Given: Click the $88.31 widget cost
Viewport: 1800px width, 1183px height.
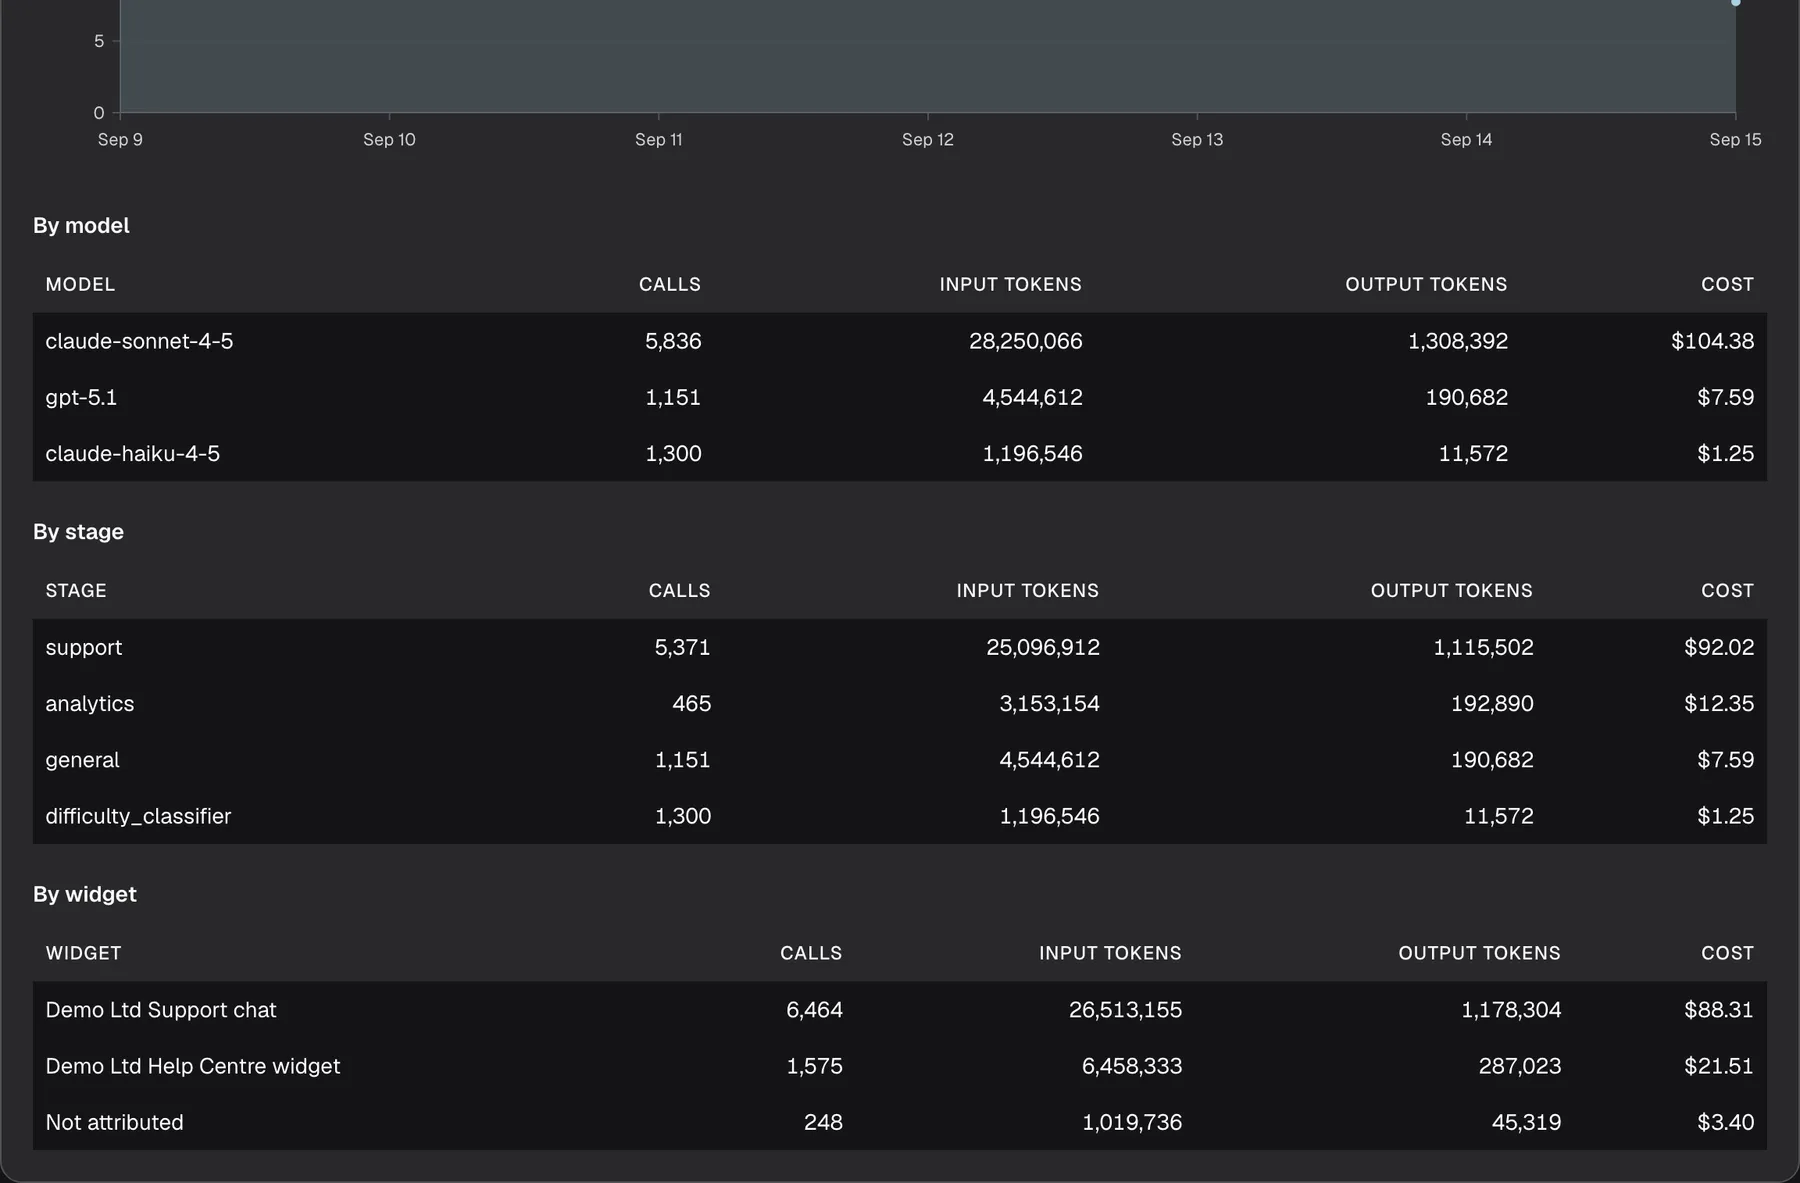Looking at the screenshot, I should coord(1718,1010).
